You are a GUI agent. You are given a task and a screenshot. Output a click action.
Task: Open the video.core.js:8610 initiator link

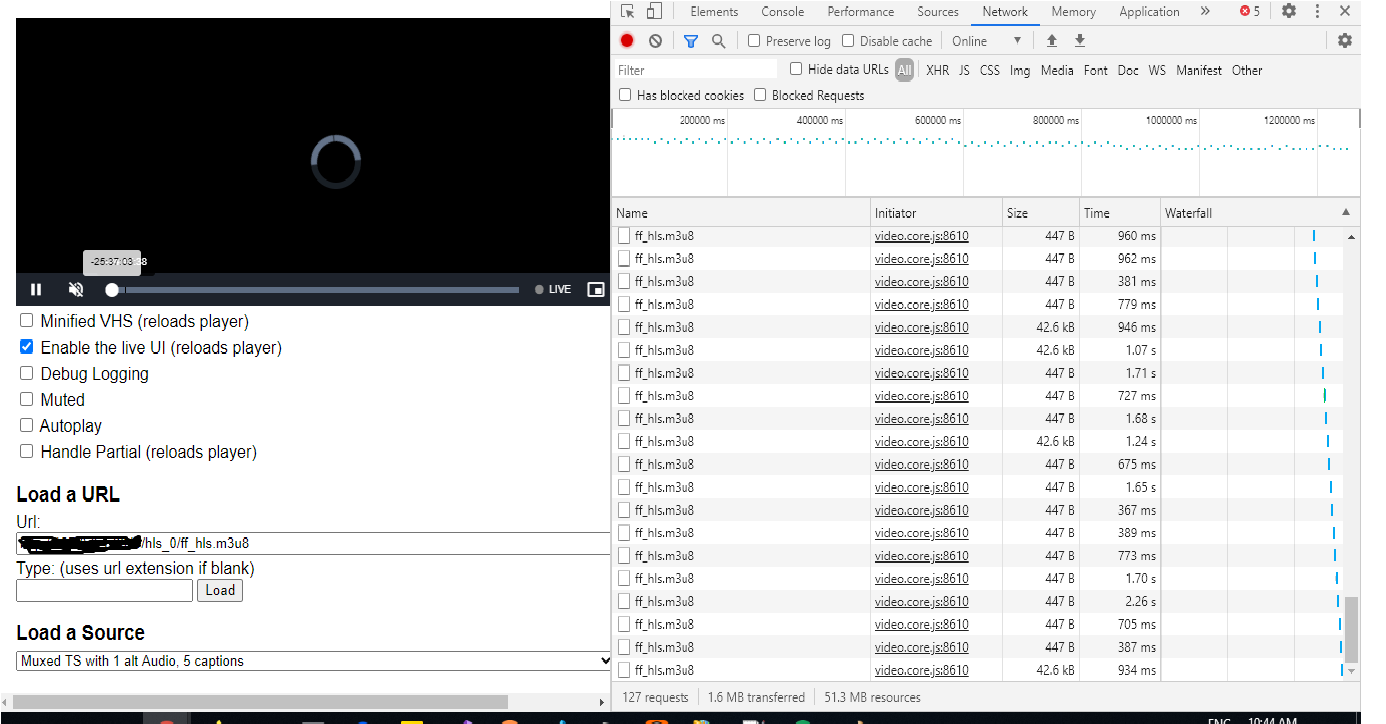tap(921, 235)
